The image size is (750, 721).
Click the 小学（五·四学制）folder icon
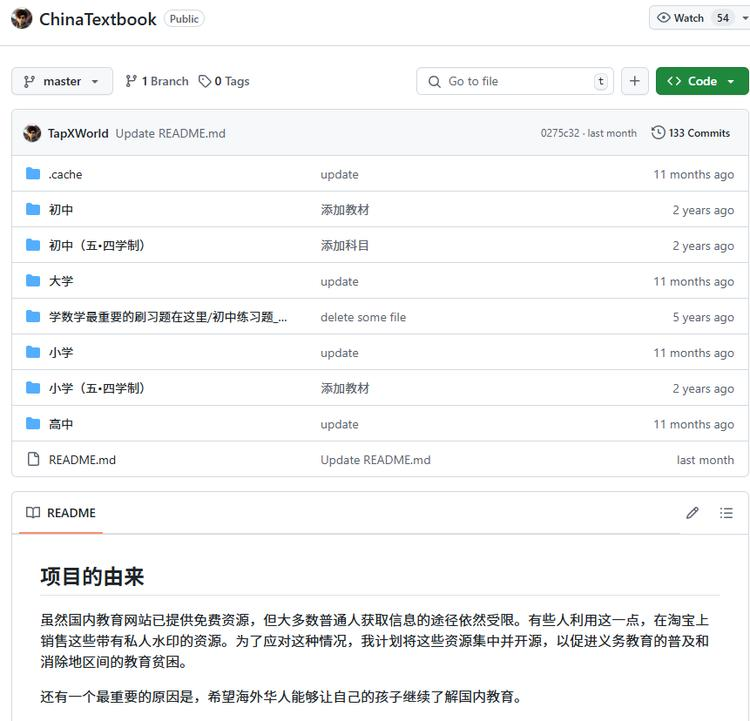pyautogui.click(x=33, y=388)
